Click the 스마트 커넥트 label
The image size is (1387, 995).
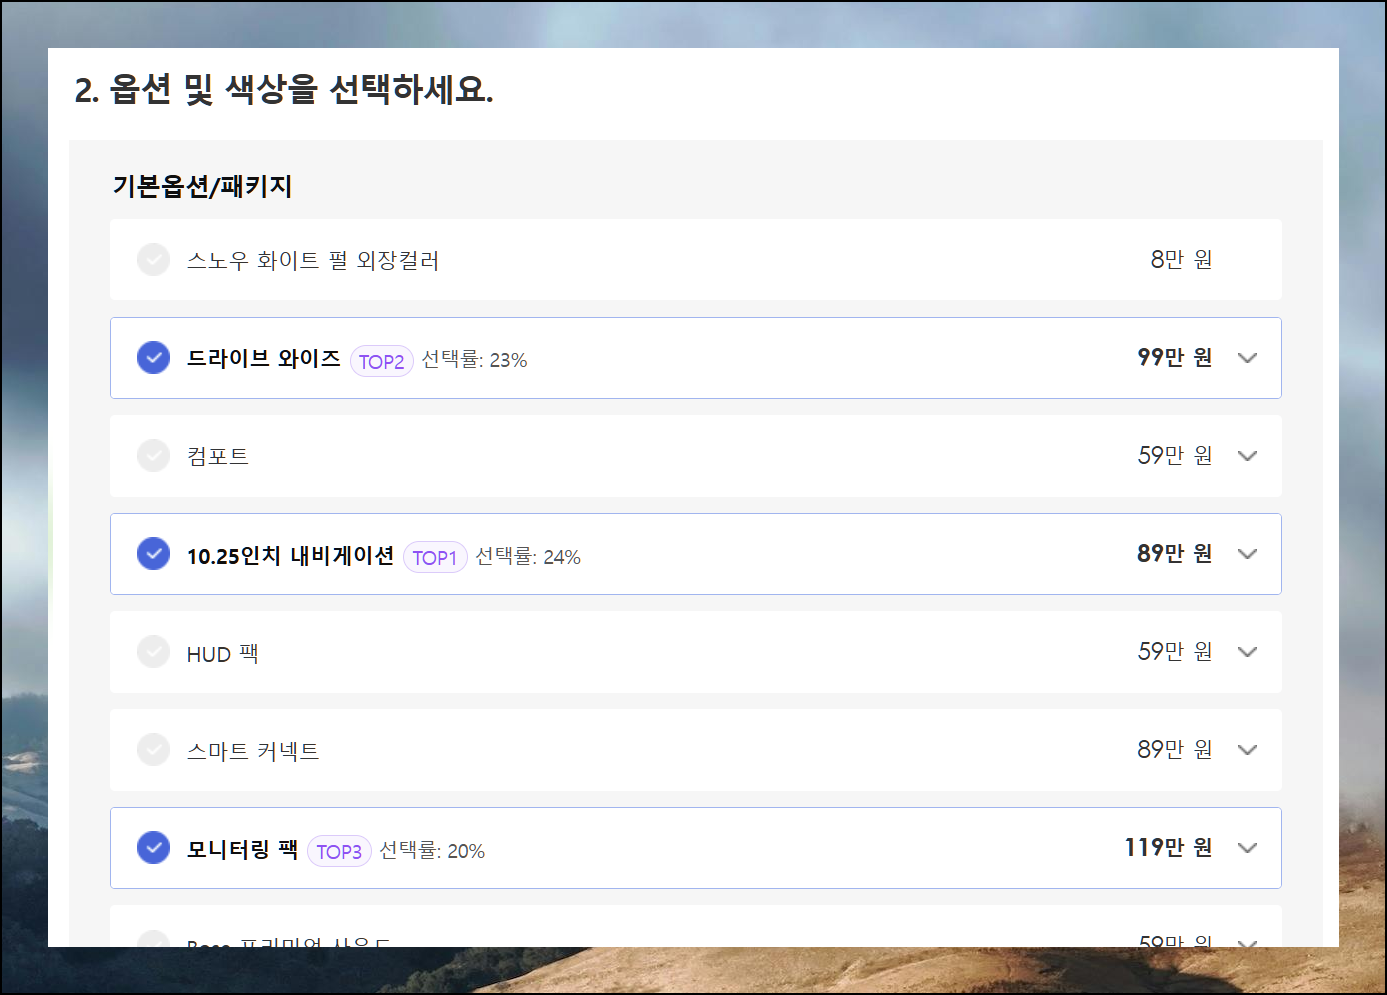tap(253, 750)
